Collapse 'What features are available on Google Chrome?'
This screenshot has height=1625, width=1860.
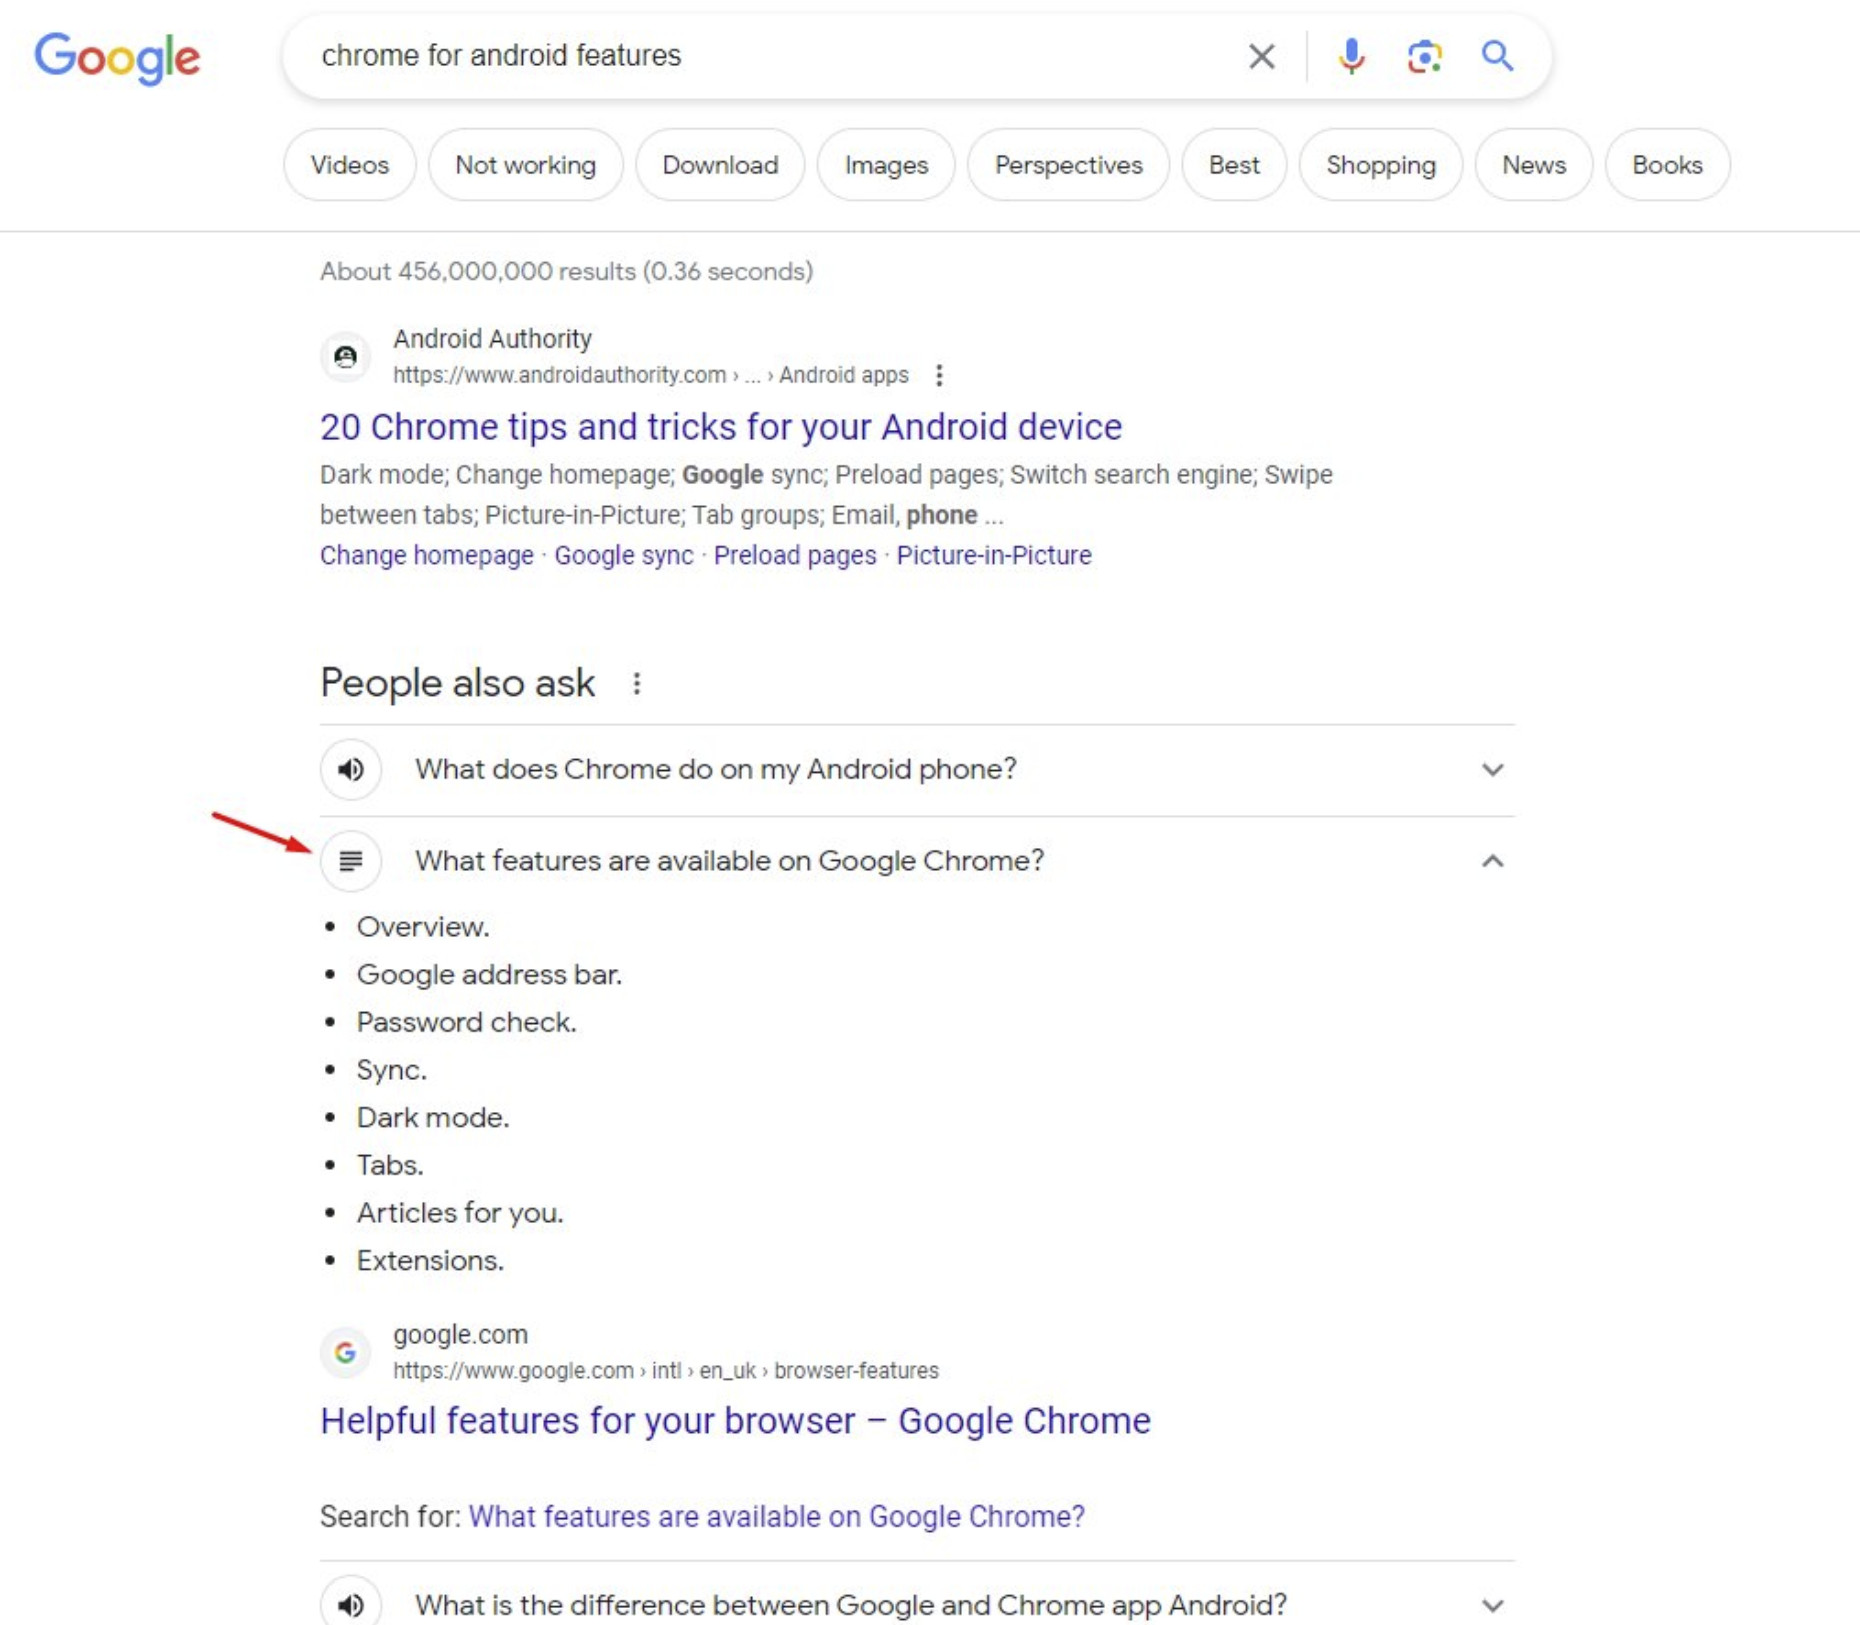click(1493, 860)
